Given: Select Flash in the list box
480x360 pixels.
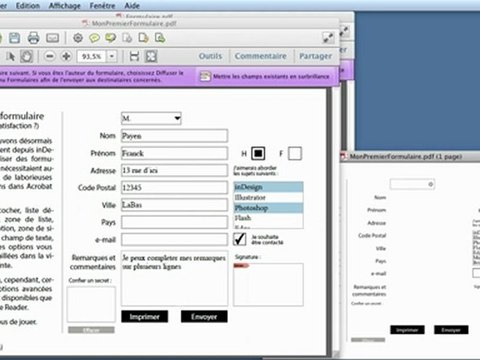Looking at the screenshot, I should point(268,218).
